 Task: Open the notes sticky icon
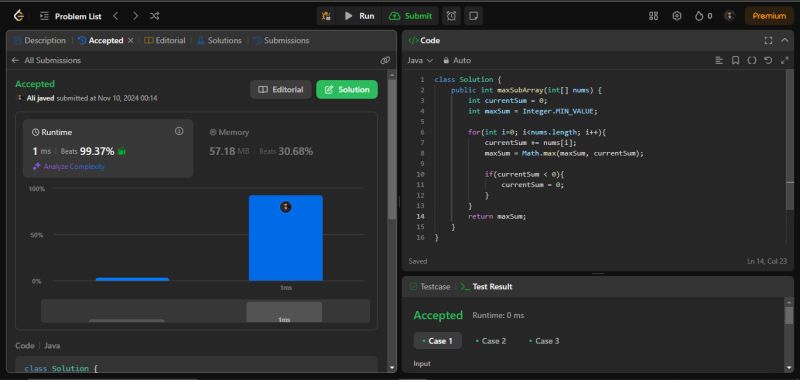[x=473, y=16]
